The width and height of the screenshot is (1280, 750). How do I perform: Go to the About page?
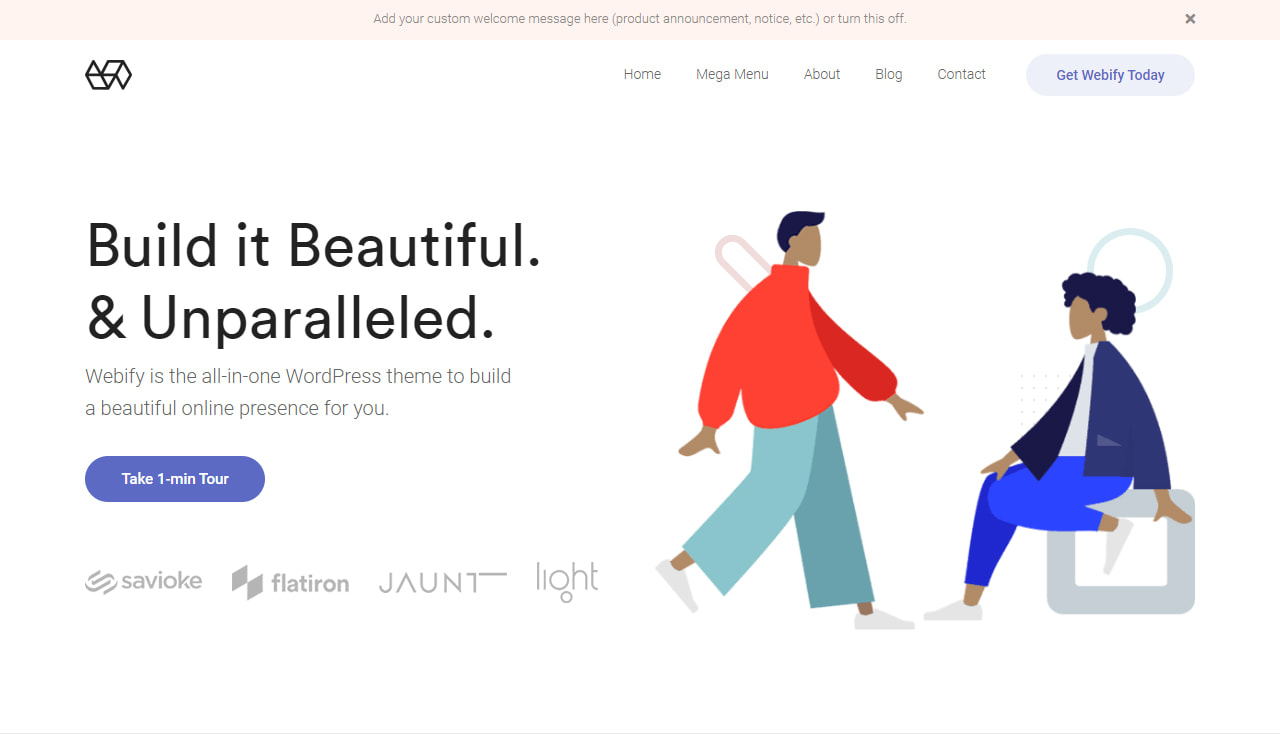pos(822,74)
